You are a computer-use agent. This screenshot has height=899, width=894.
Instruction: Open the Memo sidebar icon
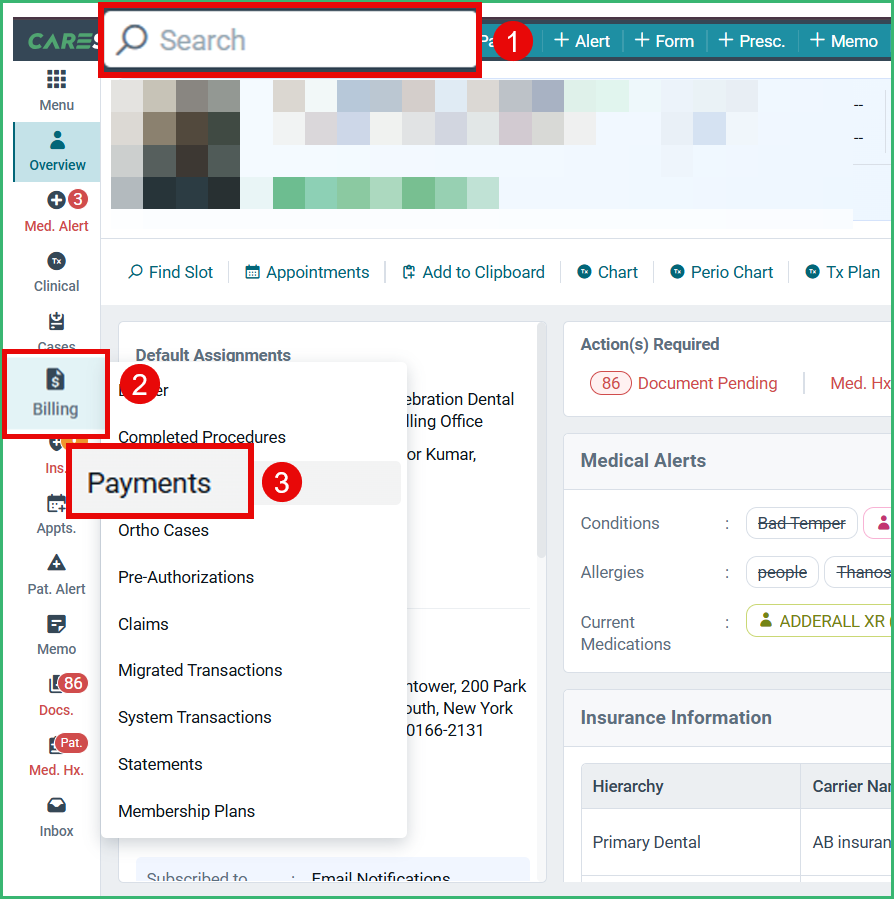(x=56, y=636)
